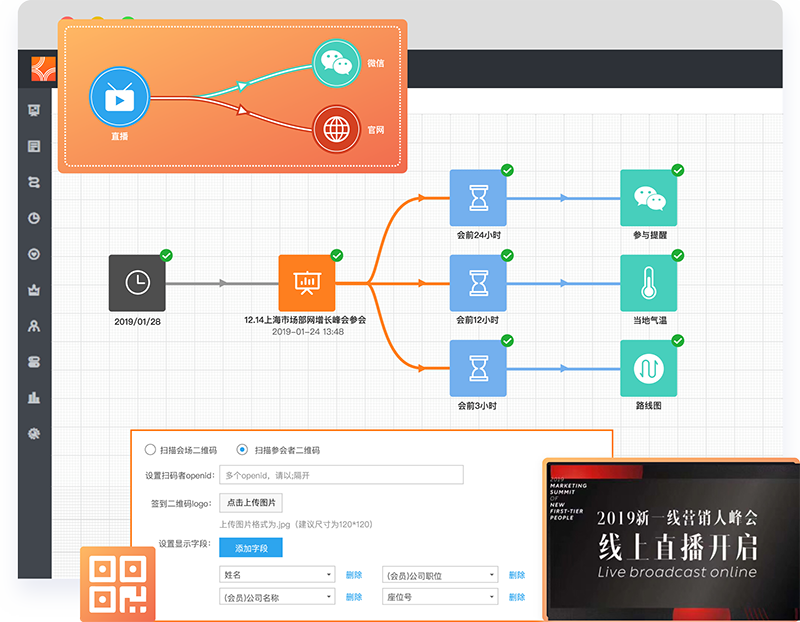
Task: Select the 会前24小时 hourglass node
Action: 478,198
